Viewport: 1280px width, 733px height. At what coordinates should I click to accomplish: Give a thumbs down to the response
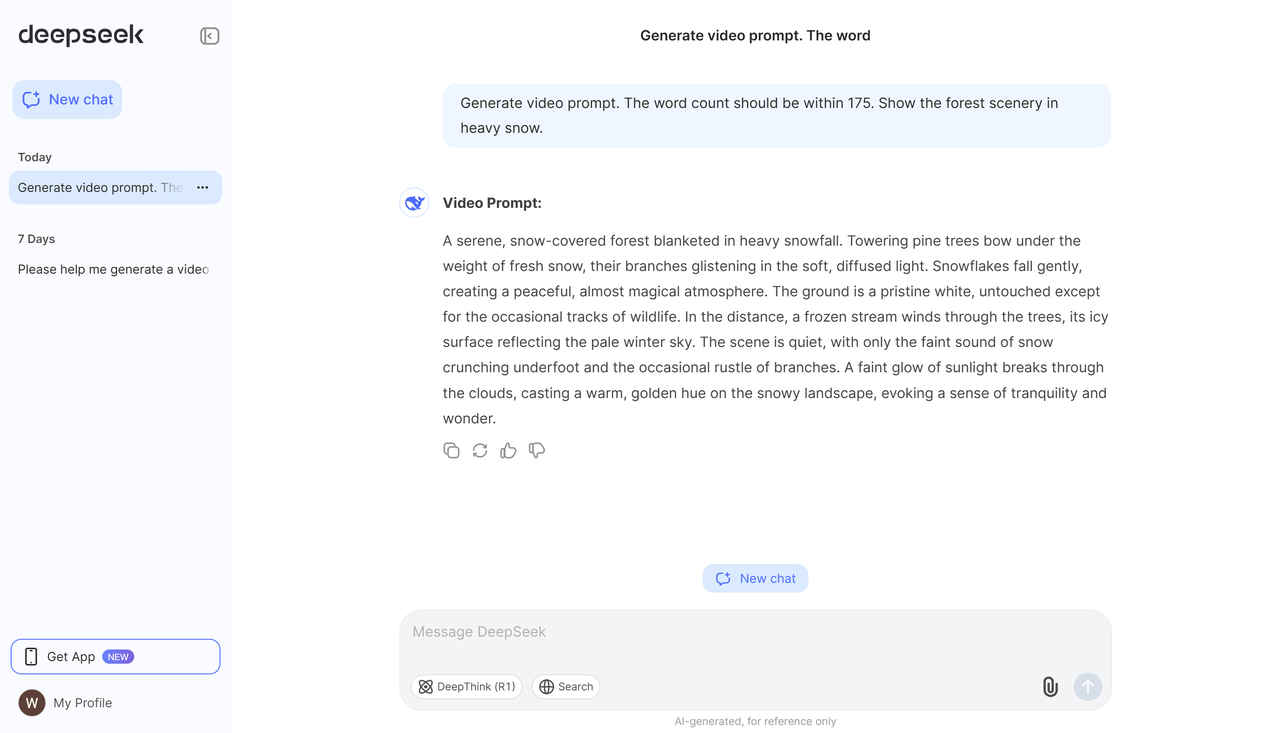(x=537, y=451)
